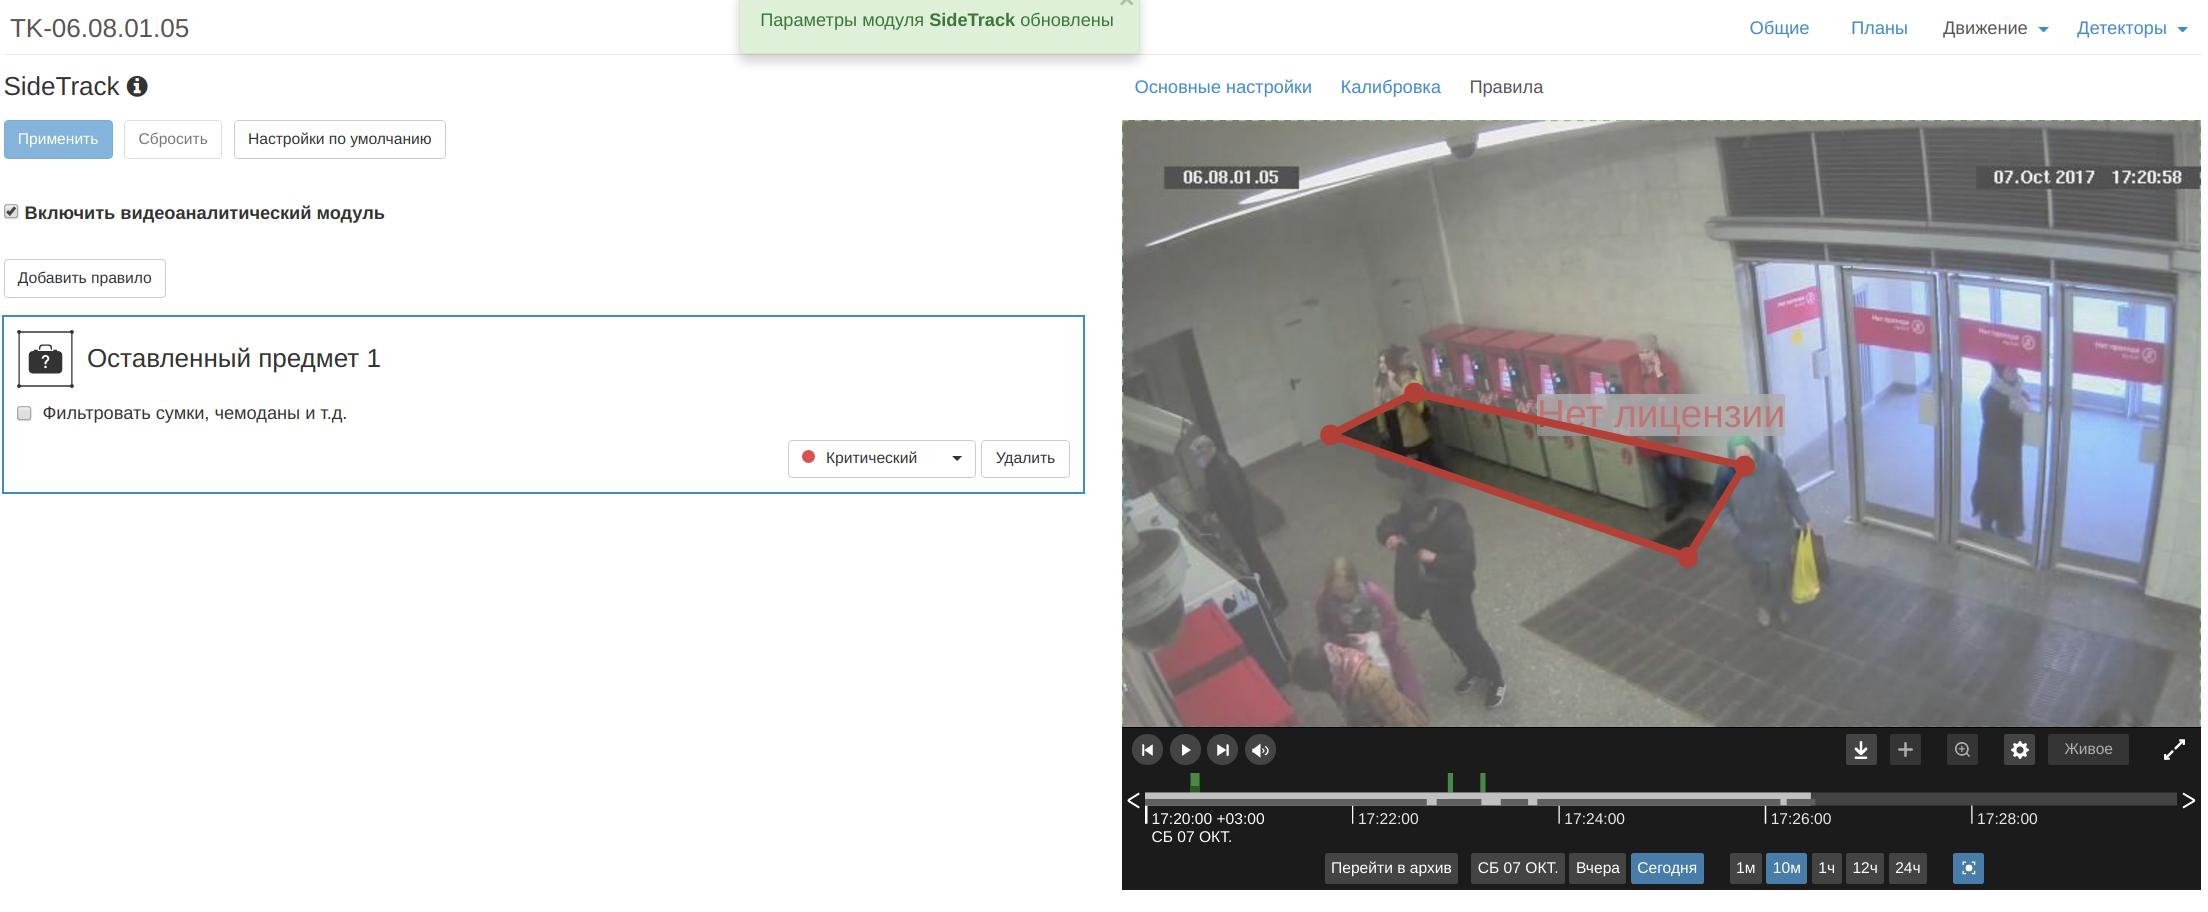Image resolution: width=2208 pixels, height=912 pixels.
Task: Click the abandoned object rule briefcase icon
Action: 45,359
